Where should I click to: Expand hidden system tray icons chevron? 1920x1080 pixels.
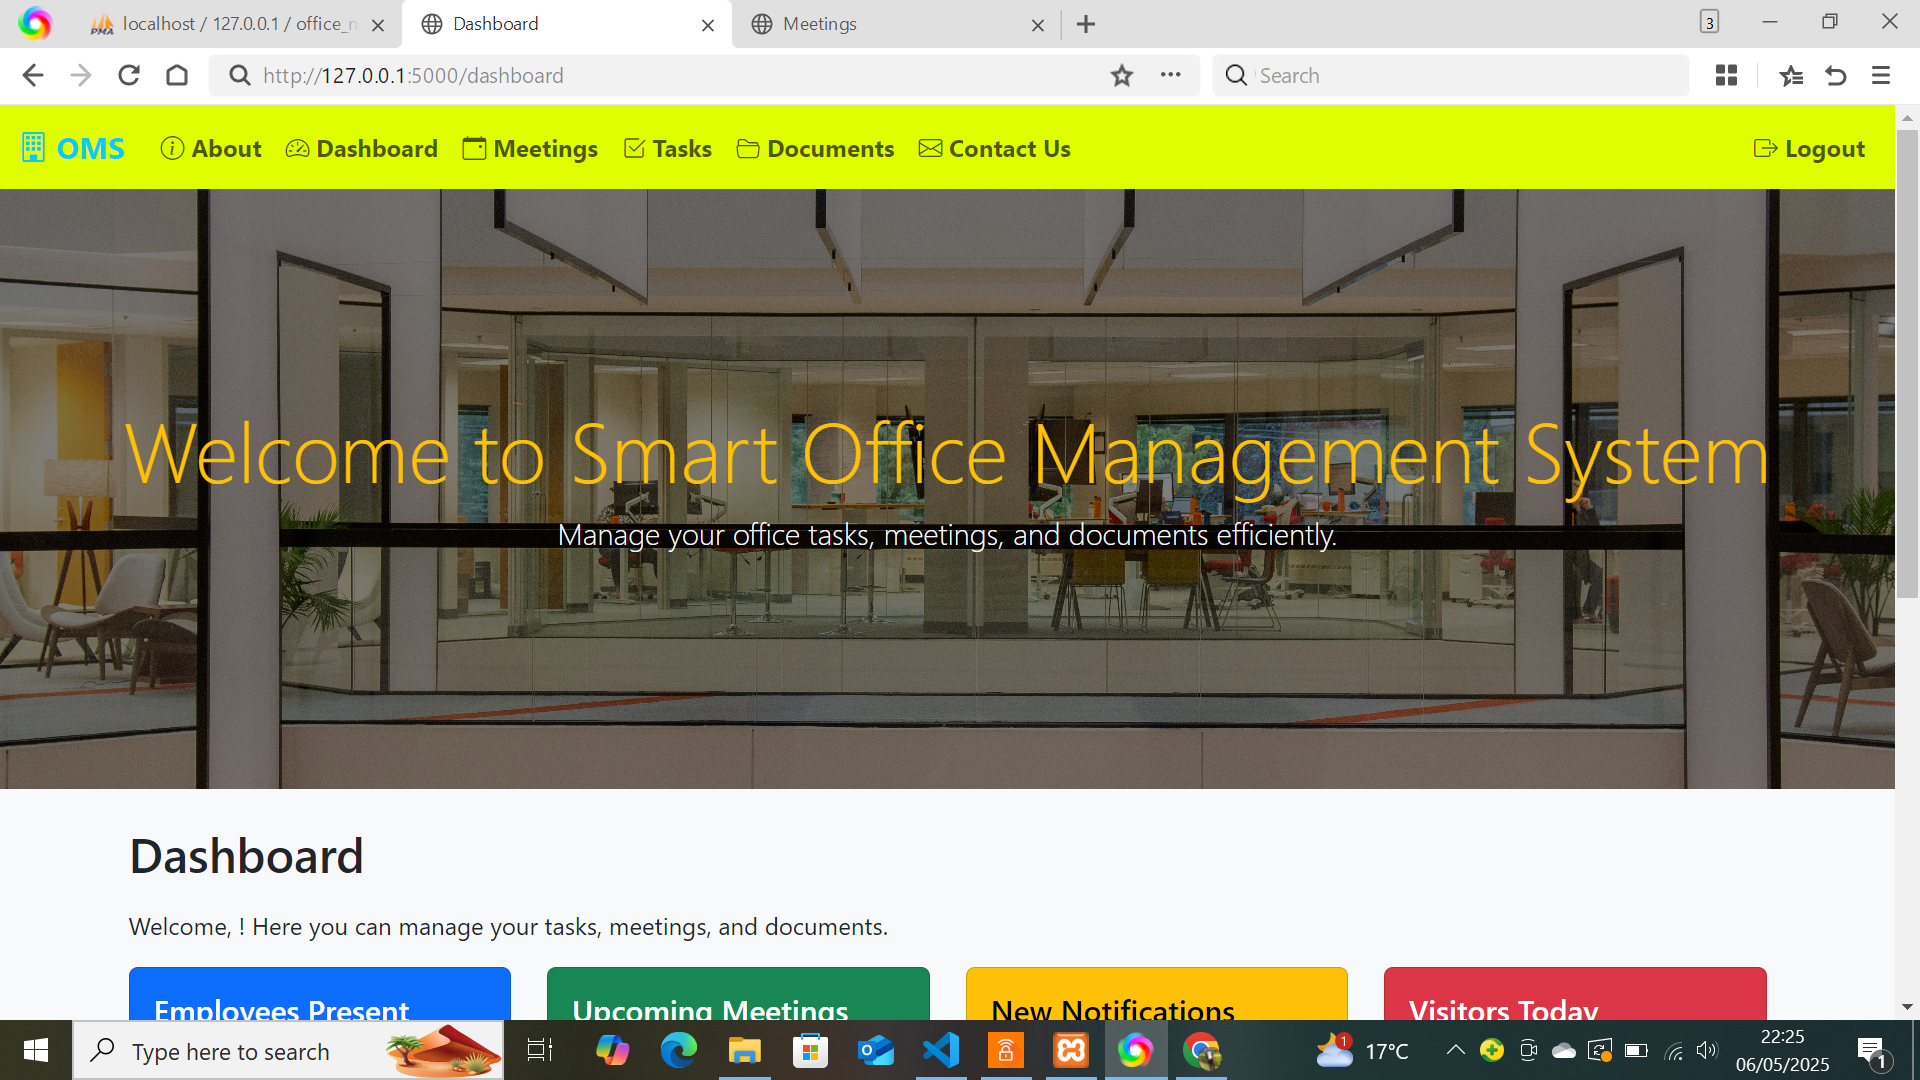pos(1456,1050)
